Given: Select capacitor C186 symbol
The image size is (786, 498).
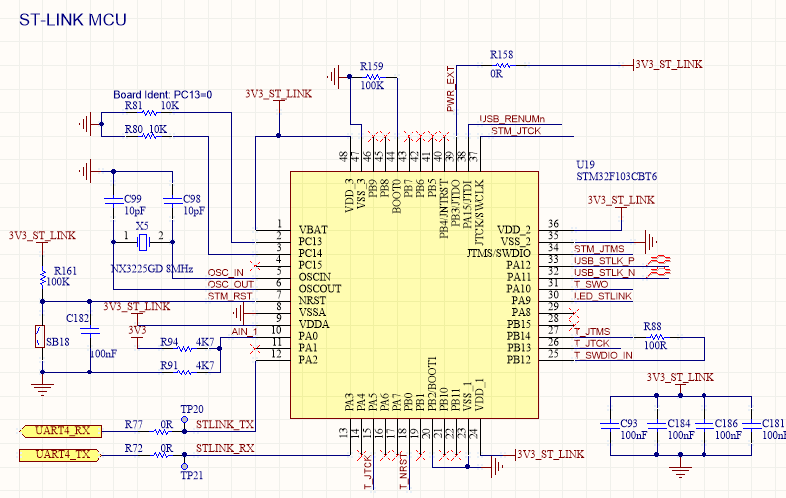Looking at the screenshot, I should 704,425.
